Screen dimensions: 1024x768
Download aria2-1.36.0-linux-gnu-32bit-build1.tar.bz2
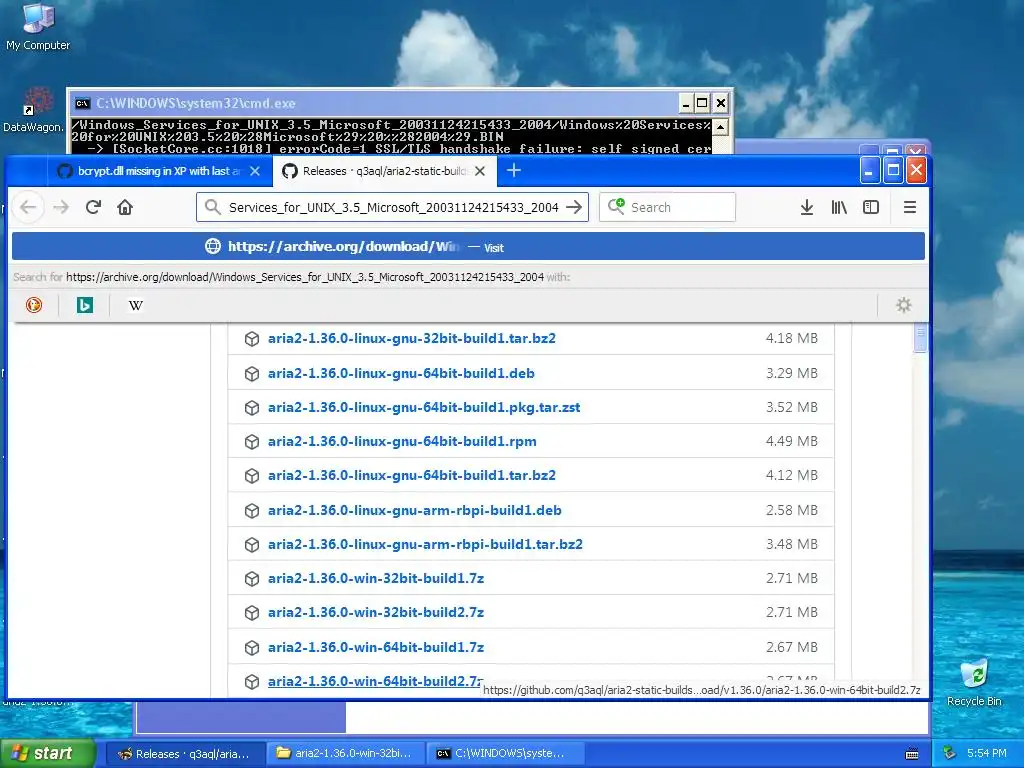click(x=411, y=338)
